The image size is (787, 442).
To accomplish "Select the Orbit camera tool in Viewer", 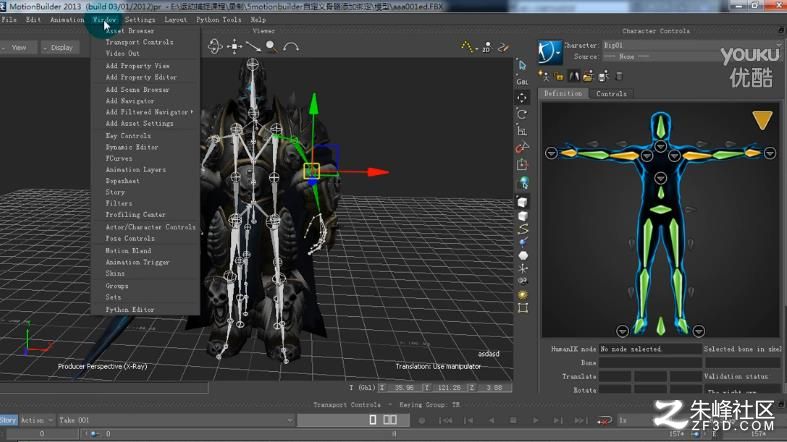I will [215, 47].
